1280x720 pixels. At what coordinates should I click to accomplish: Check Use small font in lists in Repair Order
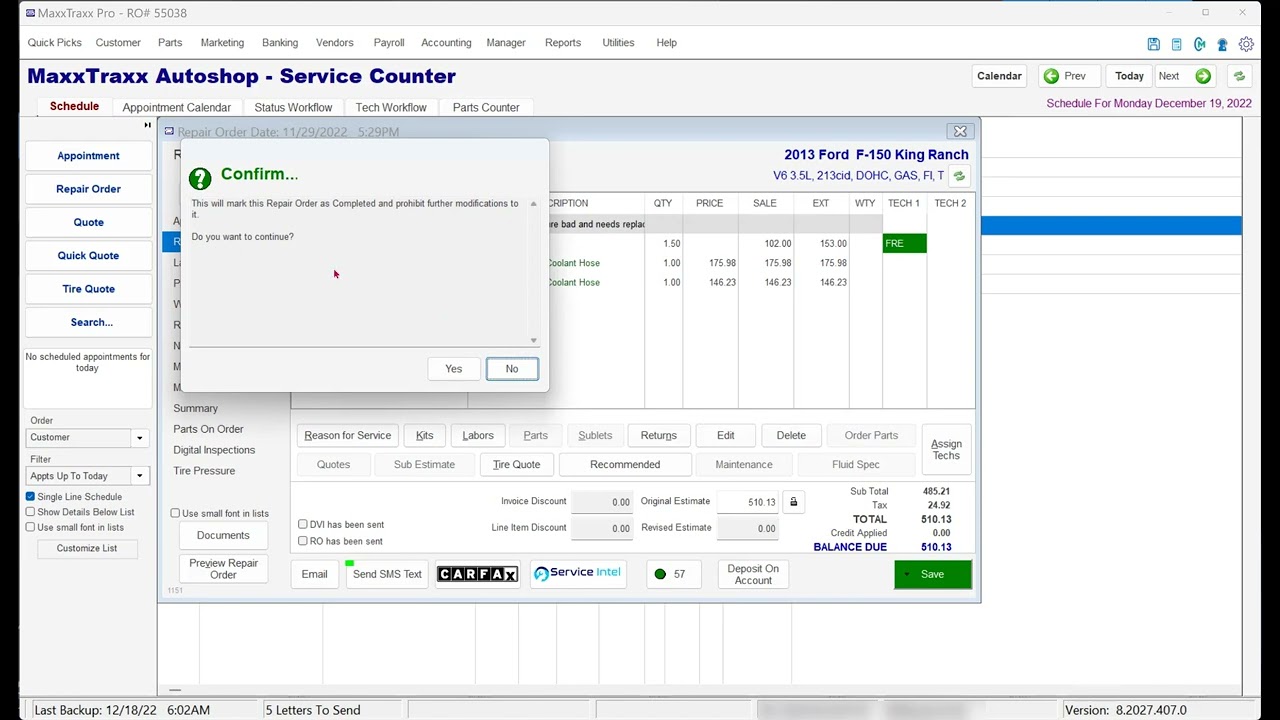pos(175,513)
